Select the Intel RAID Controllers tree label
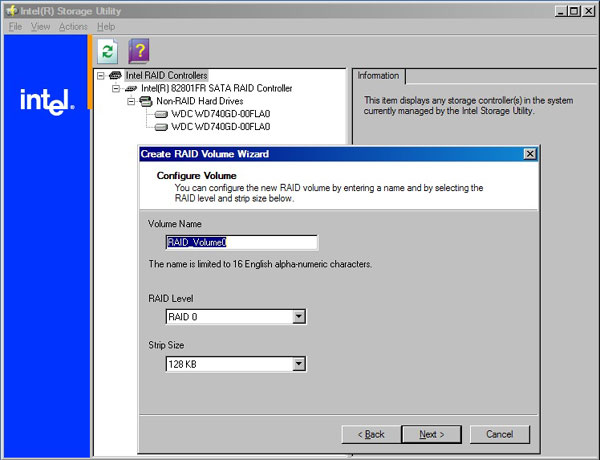Screen dimensions: 600x460 tap(166, 75)
